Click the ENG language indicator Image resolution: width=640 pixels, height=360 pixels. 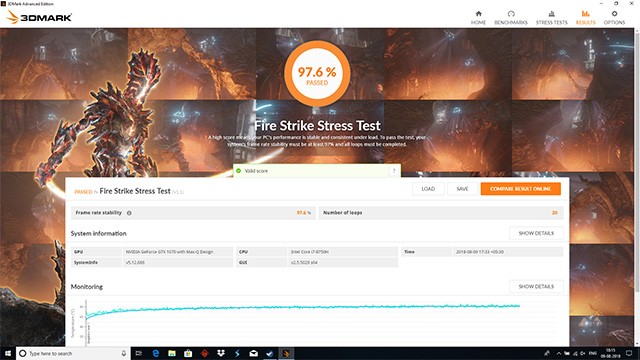593,353
